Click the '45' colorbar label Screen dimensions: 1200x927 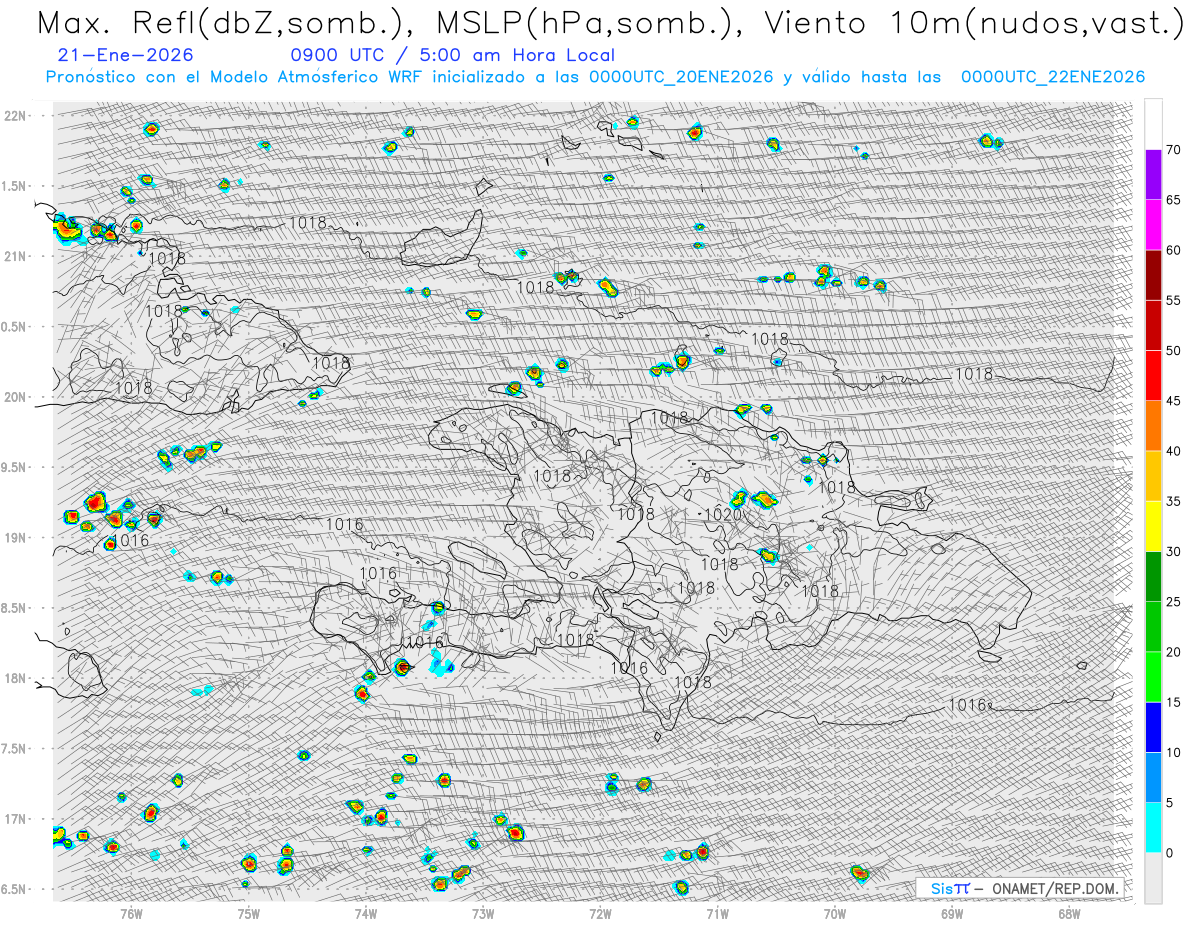pyautogui.click(x=1173, y=401)
